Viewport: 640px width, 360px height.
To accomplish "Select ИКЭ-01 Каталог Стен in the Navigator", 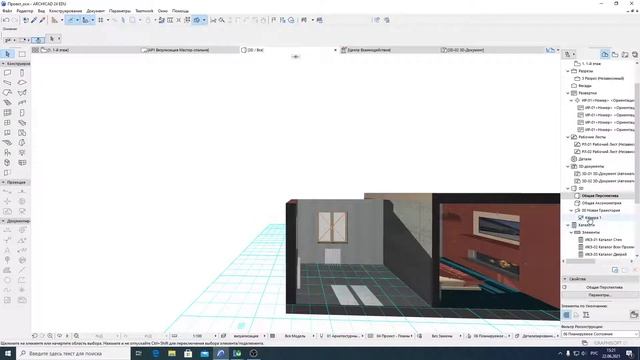I will point(603,240).
